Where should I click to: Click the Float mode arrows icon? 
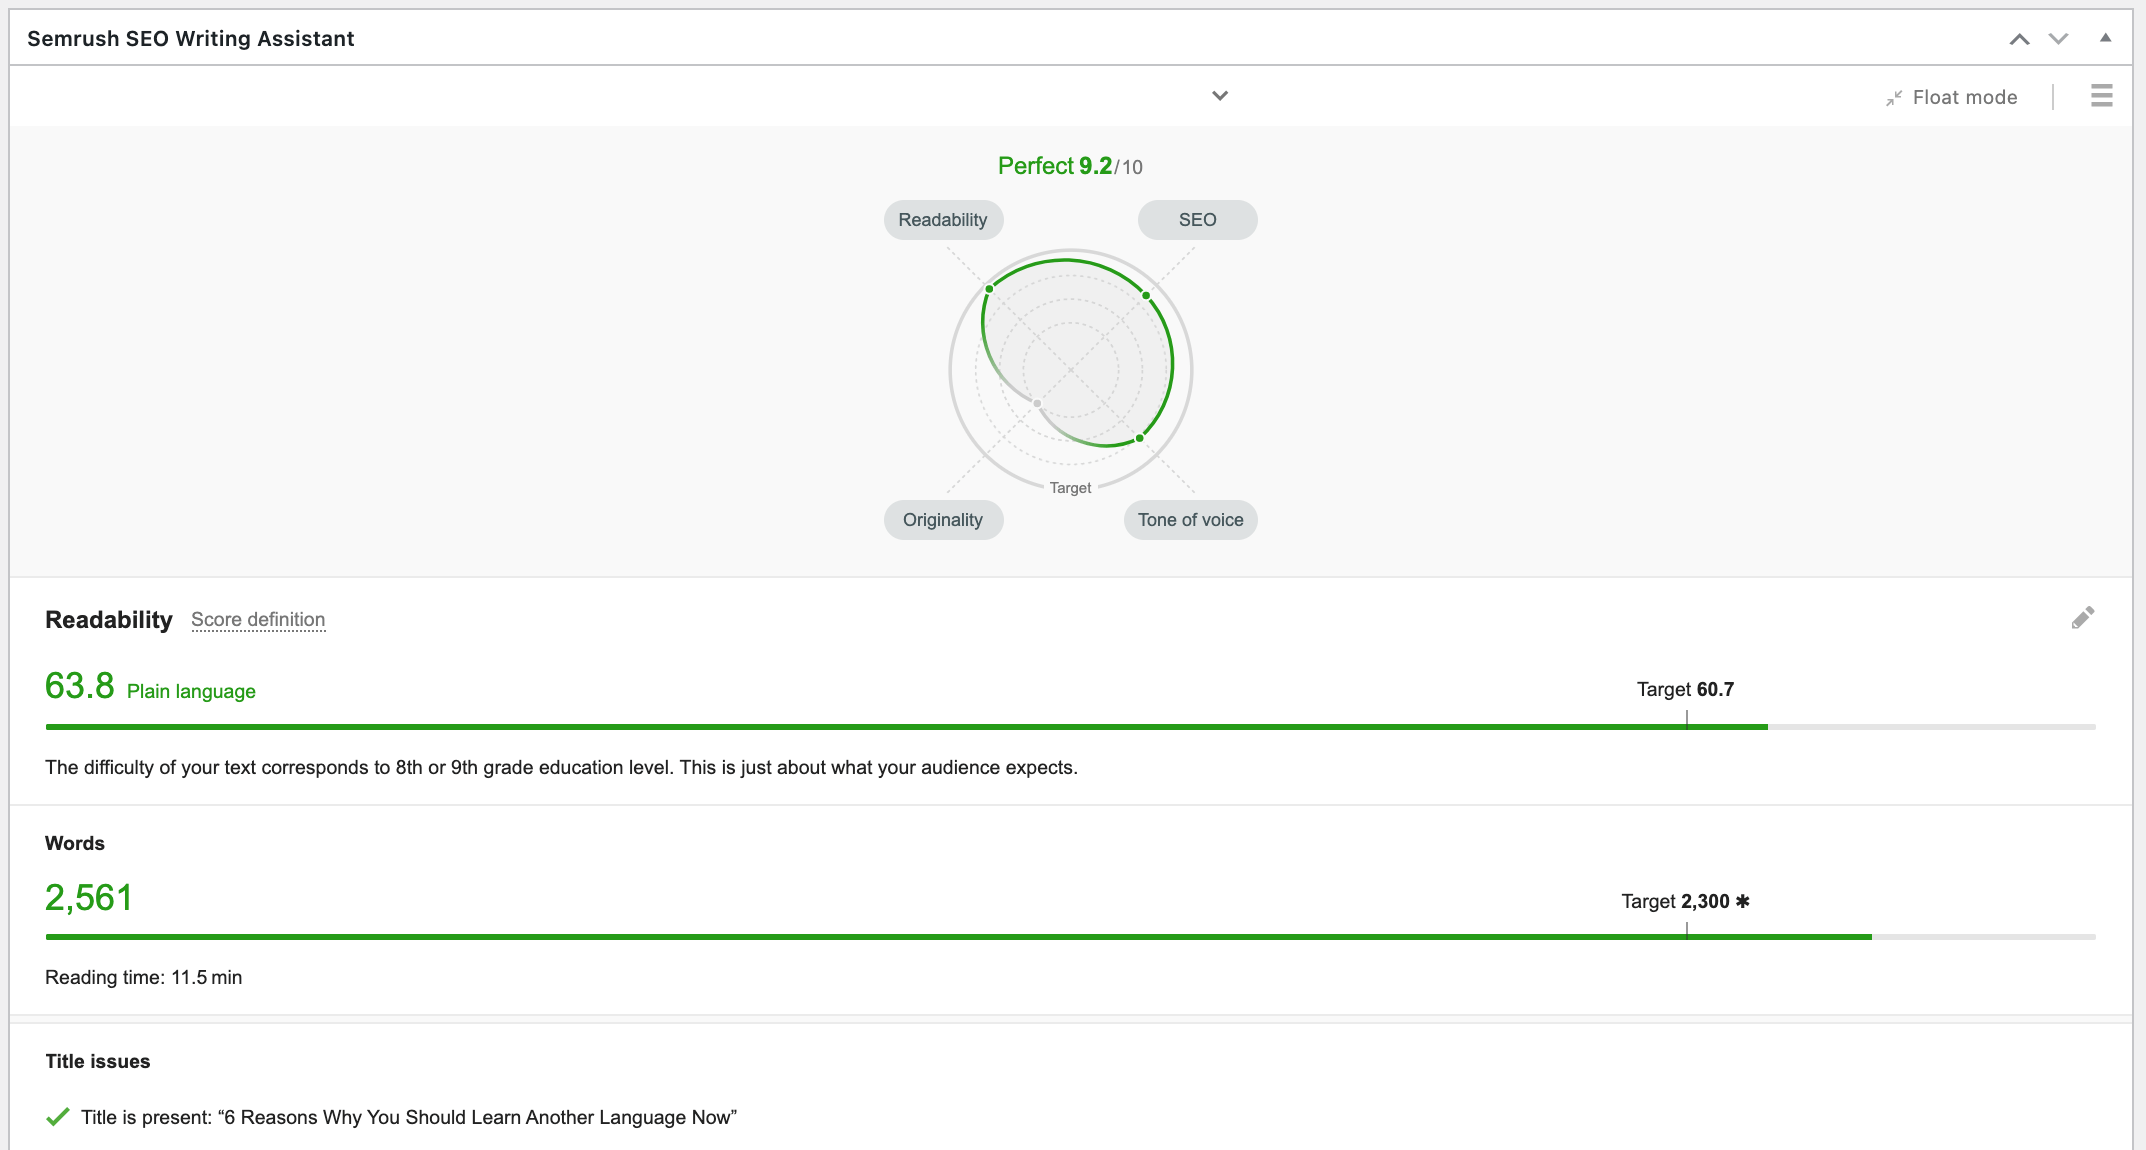1893,98
